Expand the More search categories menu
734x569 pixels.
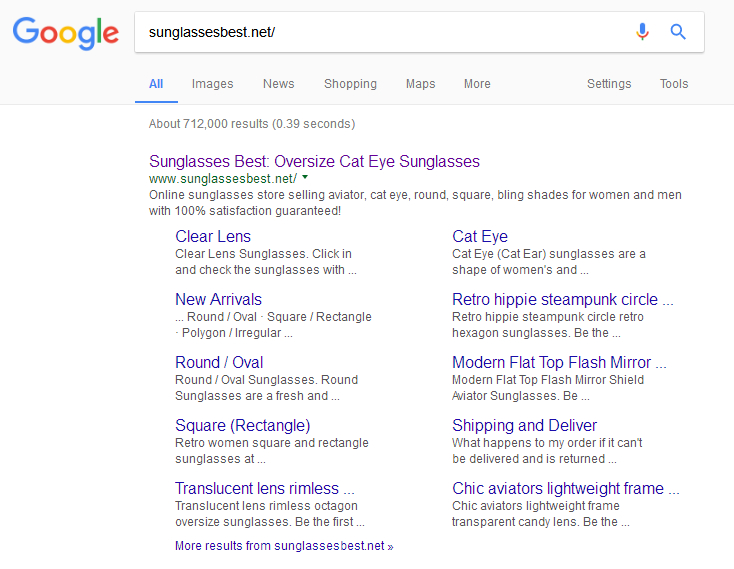click(477, 84)
